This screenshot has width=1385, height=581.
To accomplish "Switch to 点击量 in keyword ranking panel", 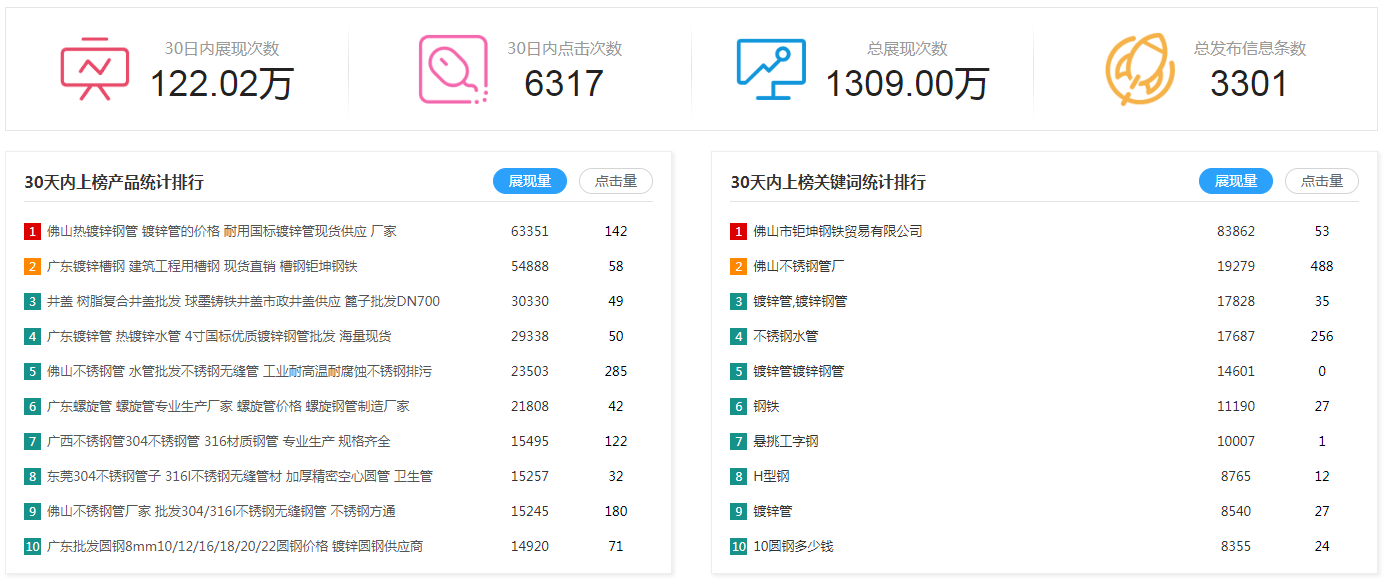I will (x=1322, y=181).
